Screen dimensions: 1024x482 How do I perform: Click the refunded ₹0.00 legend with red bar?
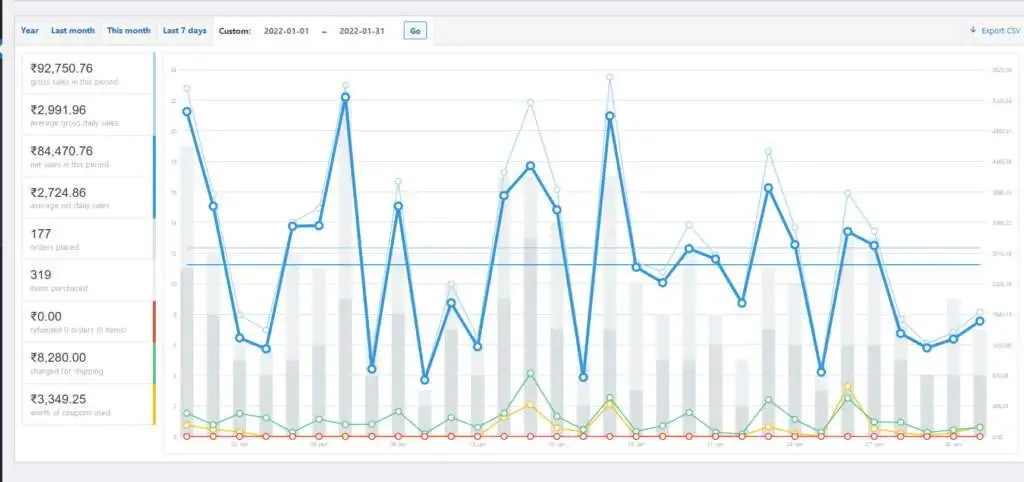(88, 321)
